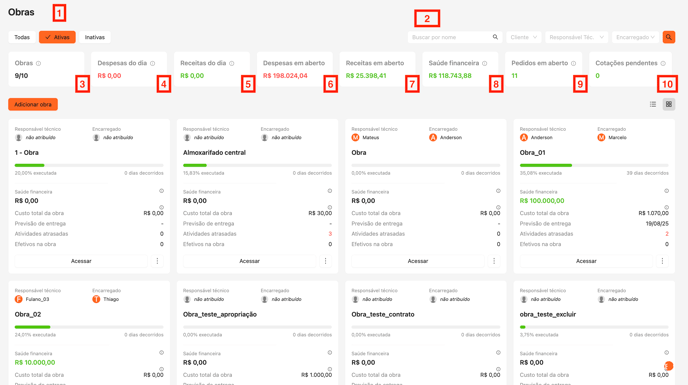This screenshot has height=385, width=688.
Task: Click magnifier inside Buscar por nome field
Action: (x=495, y=37)
